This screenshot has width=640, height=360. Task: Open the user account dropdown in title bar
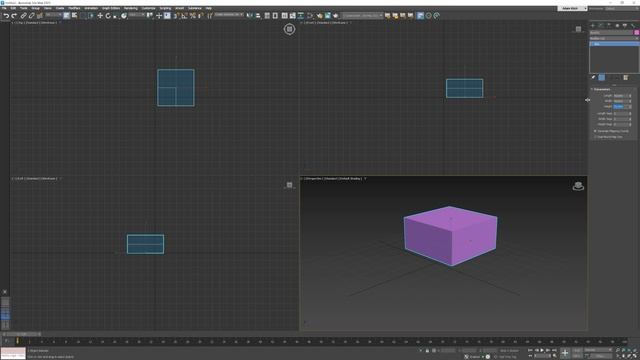572,8
